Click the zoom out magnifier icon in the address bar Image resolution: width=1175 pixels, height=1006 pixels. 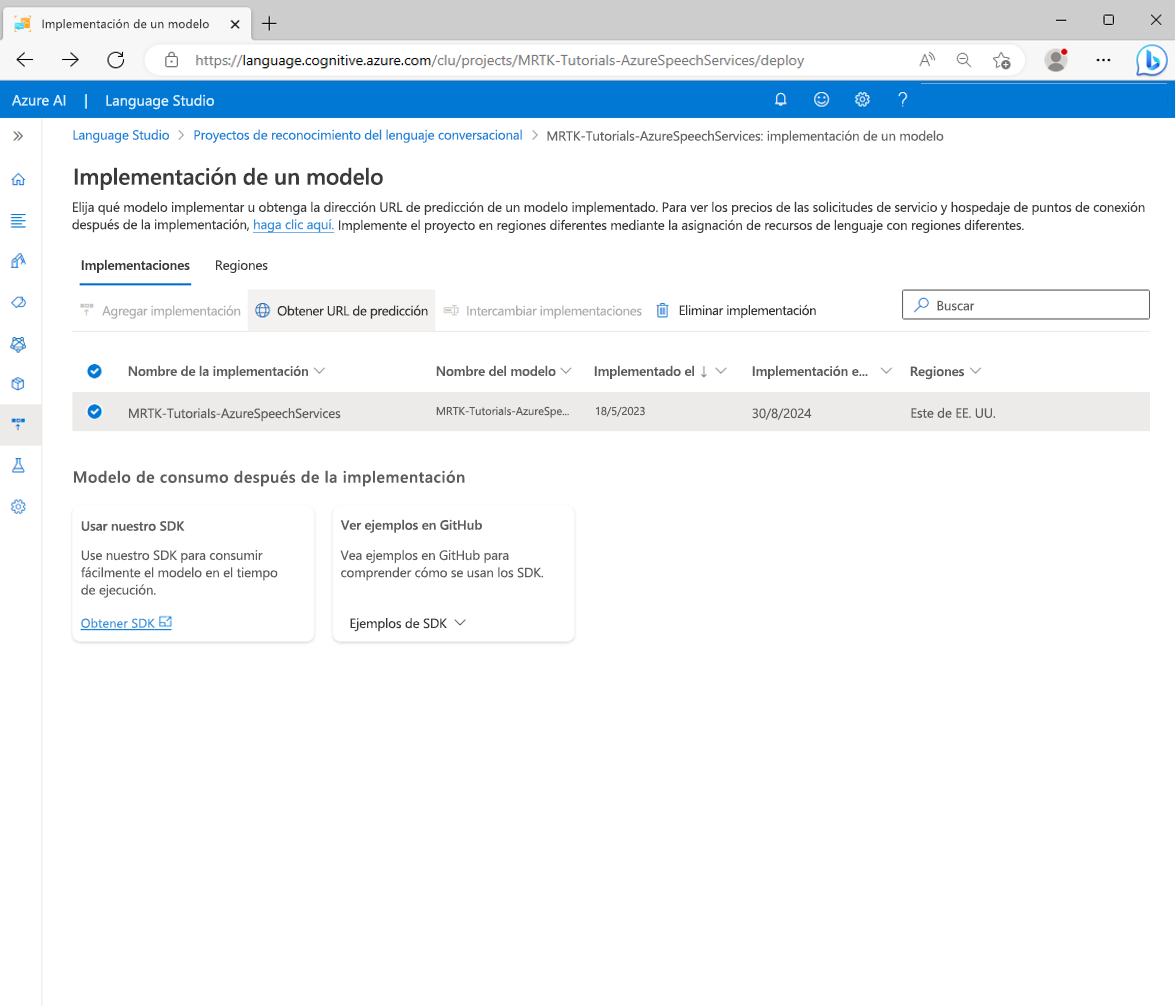tap(964, 60)
